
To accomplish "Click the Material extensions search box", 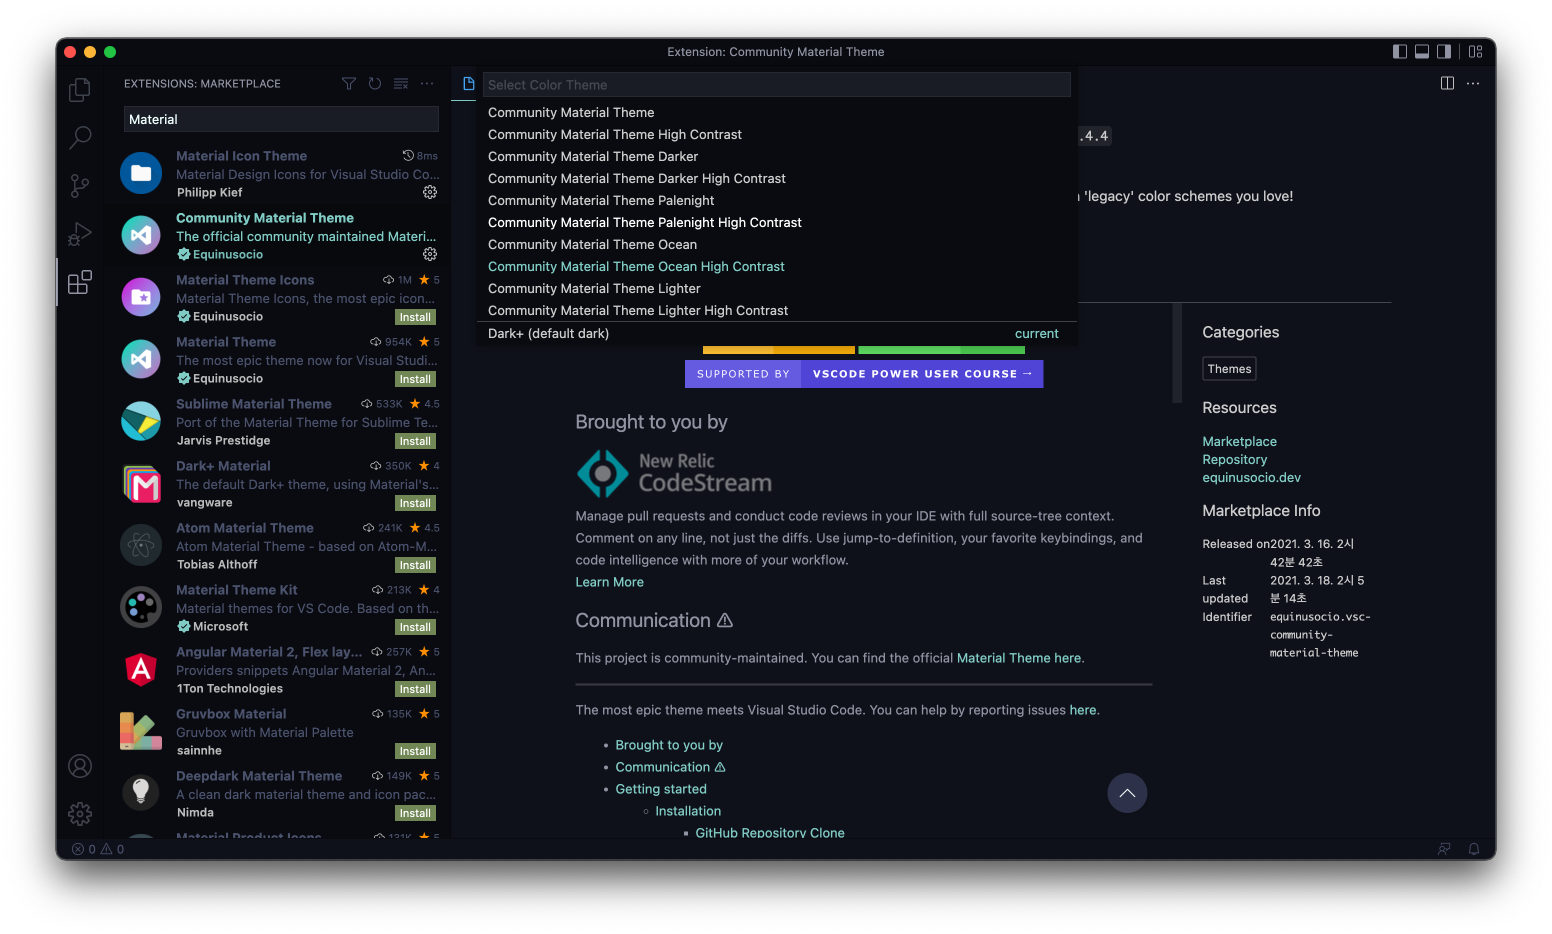I will [281, 119].
